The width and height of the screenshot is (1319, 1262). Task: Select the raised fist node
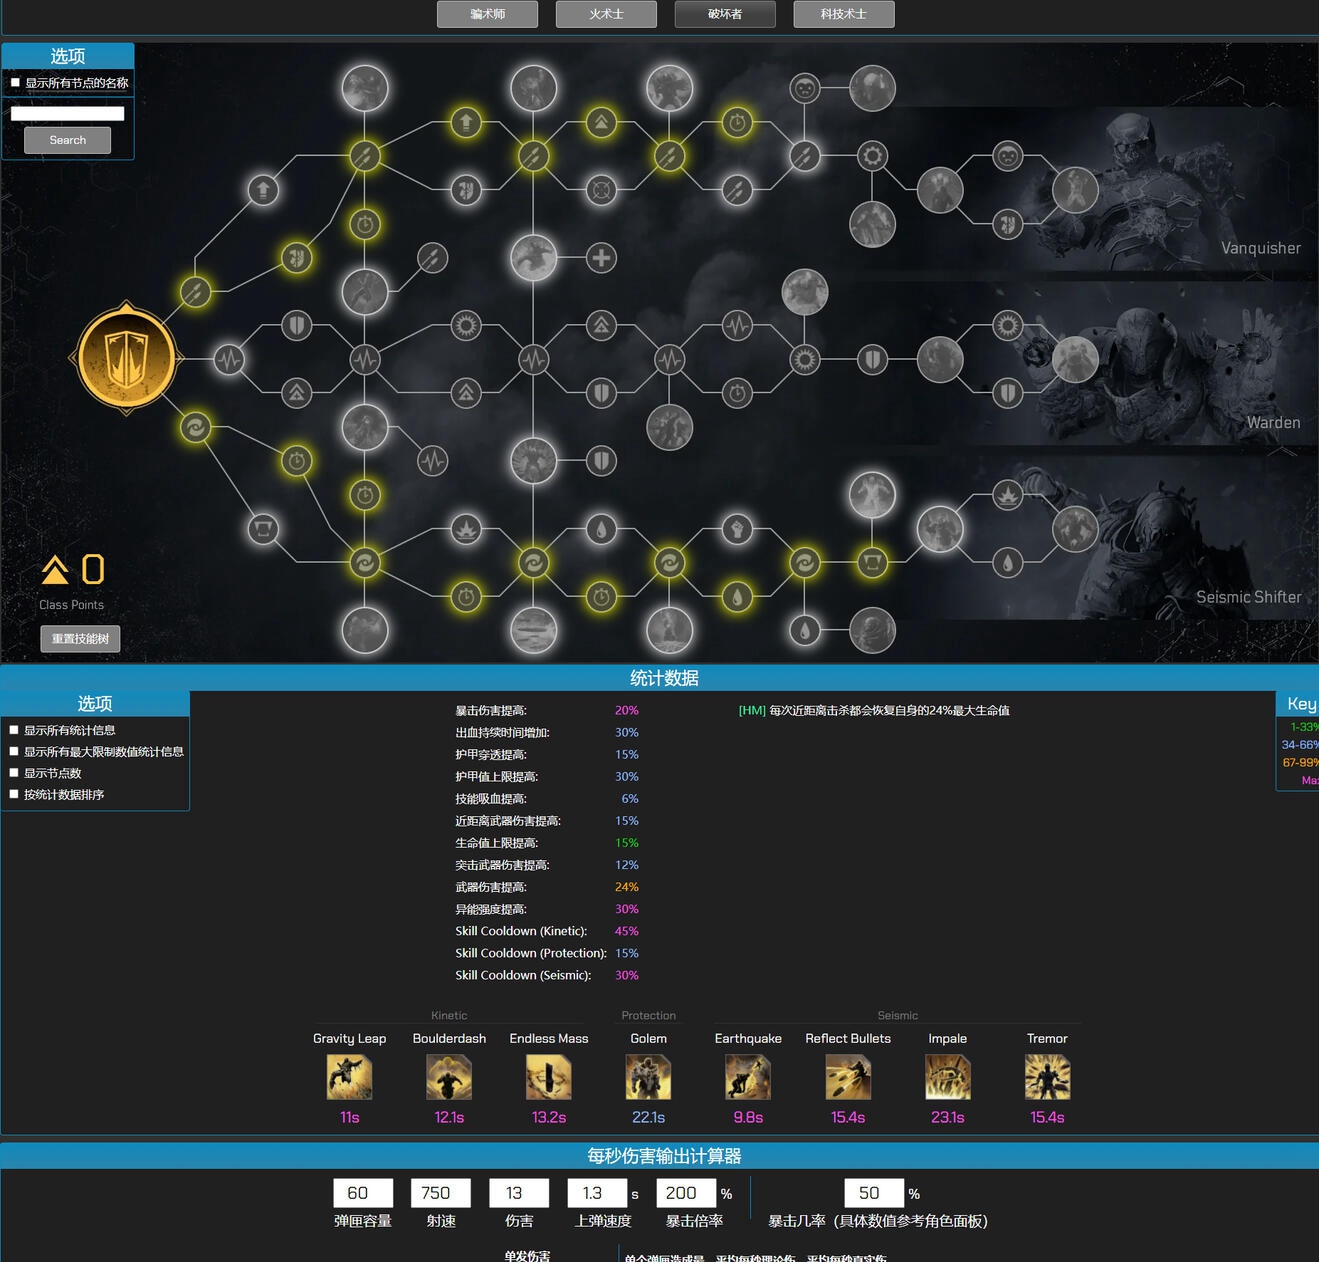click(737, 528)
